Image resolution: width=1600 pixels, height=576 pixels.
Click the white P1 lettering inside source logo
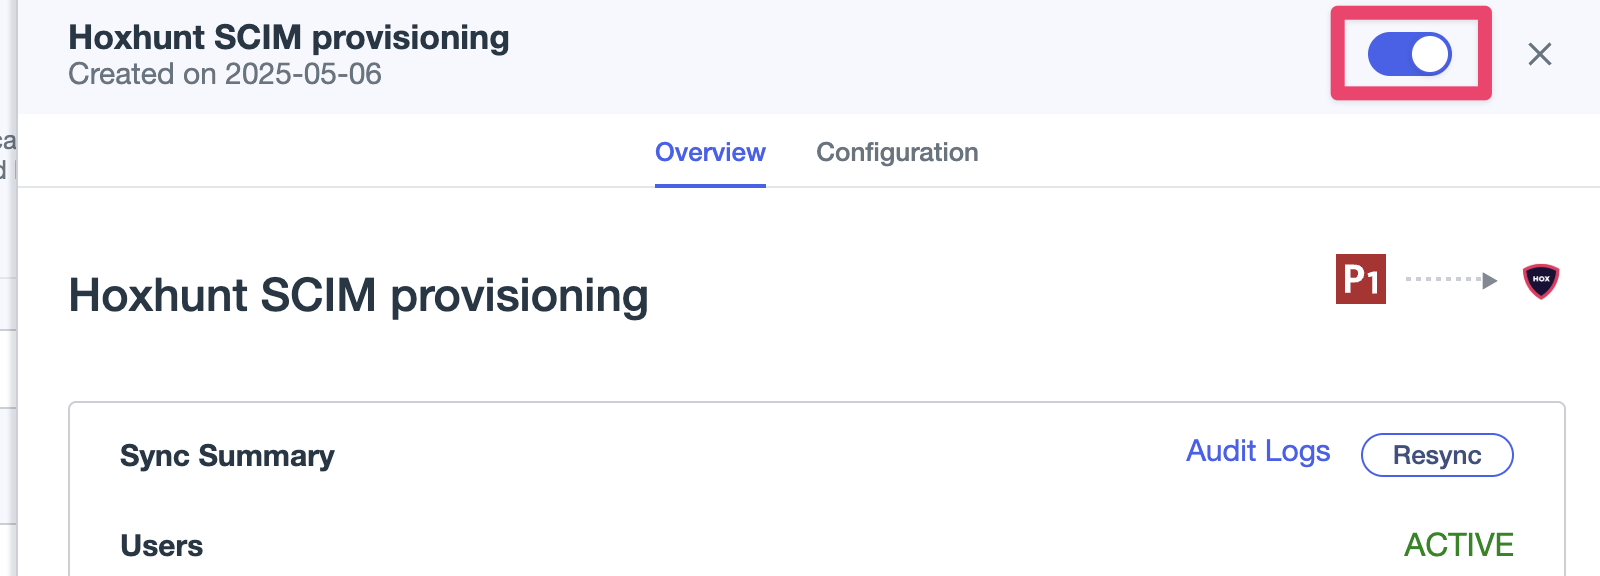point(1361,279)
